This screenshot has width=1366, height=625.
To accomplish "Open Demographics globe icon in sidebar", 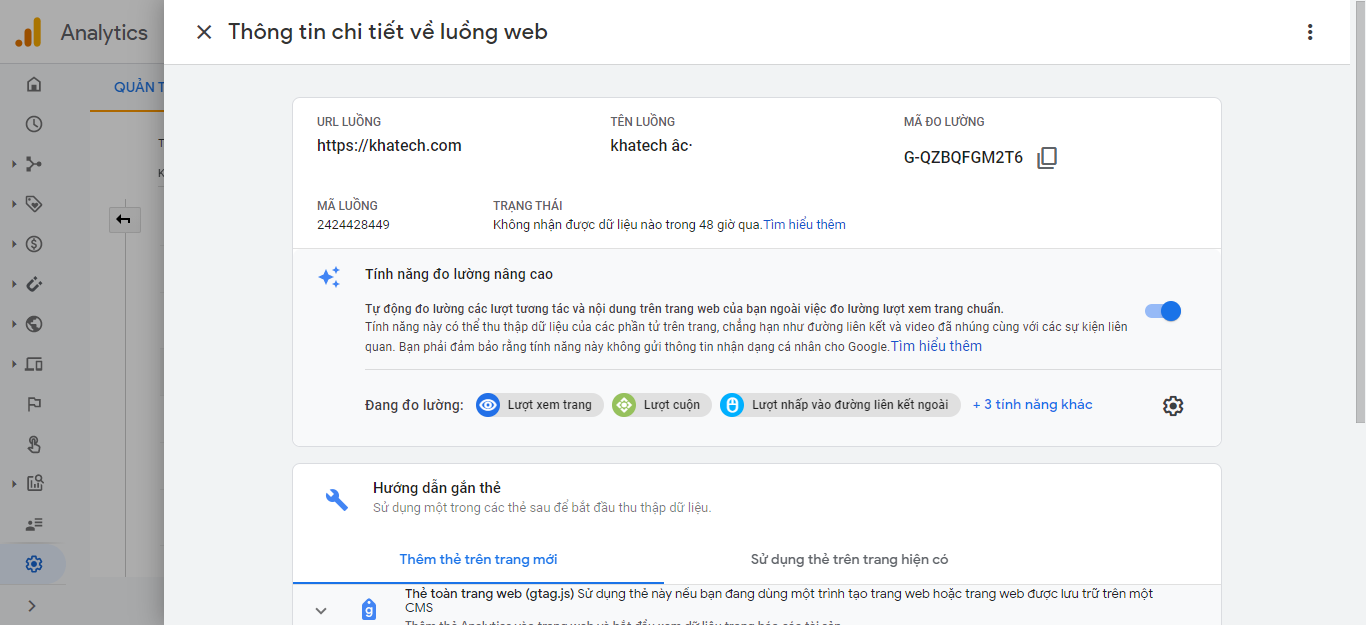I will pyautogui.click(x=34, y=324).
